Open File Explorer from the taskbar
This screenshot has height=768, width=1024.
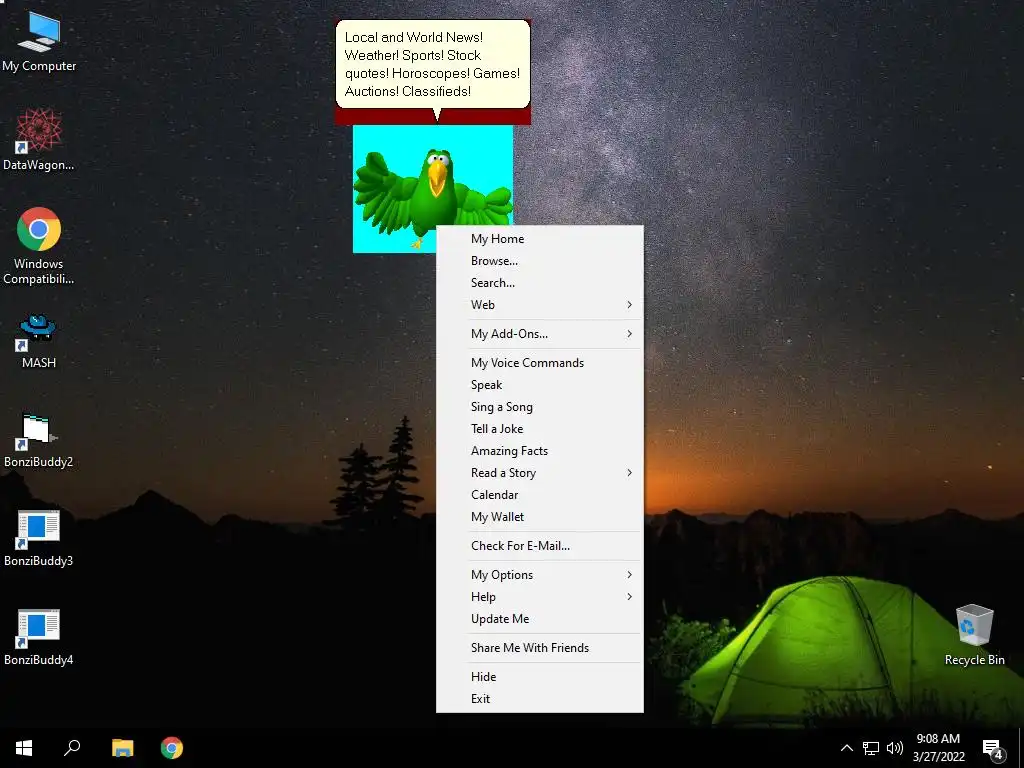tap(122, 748)
